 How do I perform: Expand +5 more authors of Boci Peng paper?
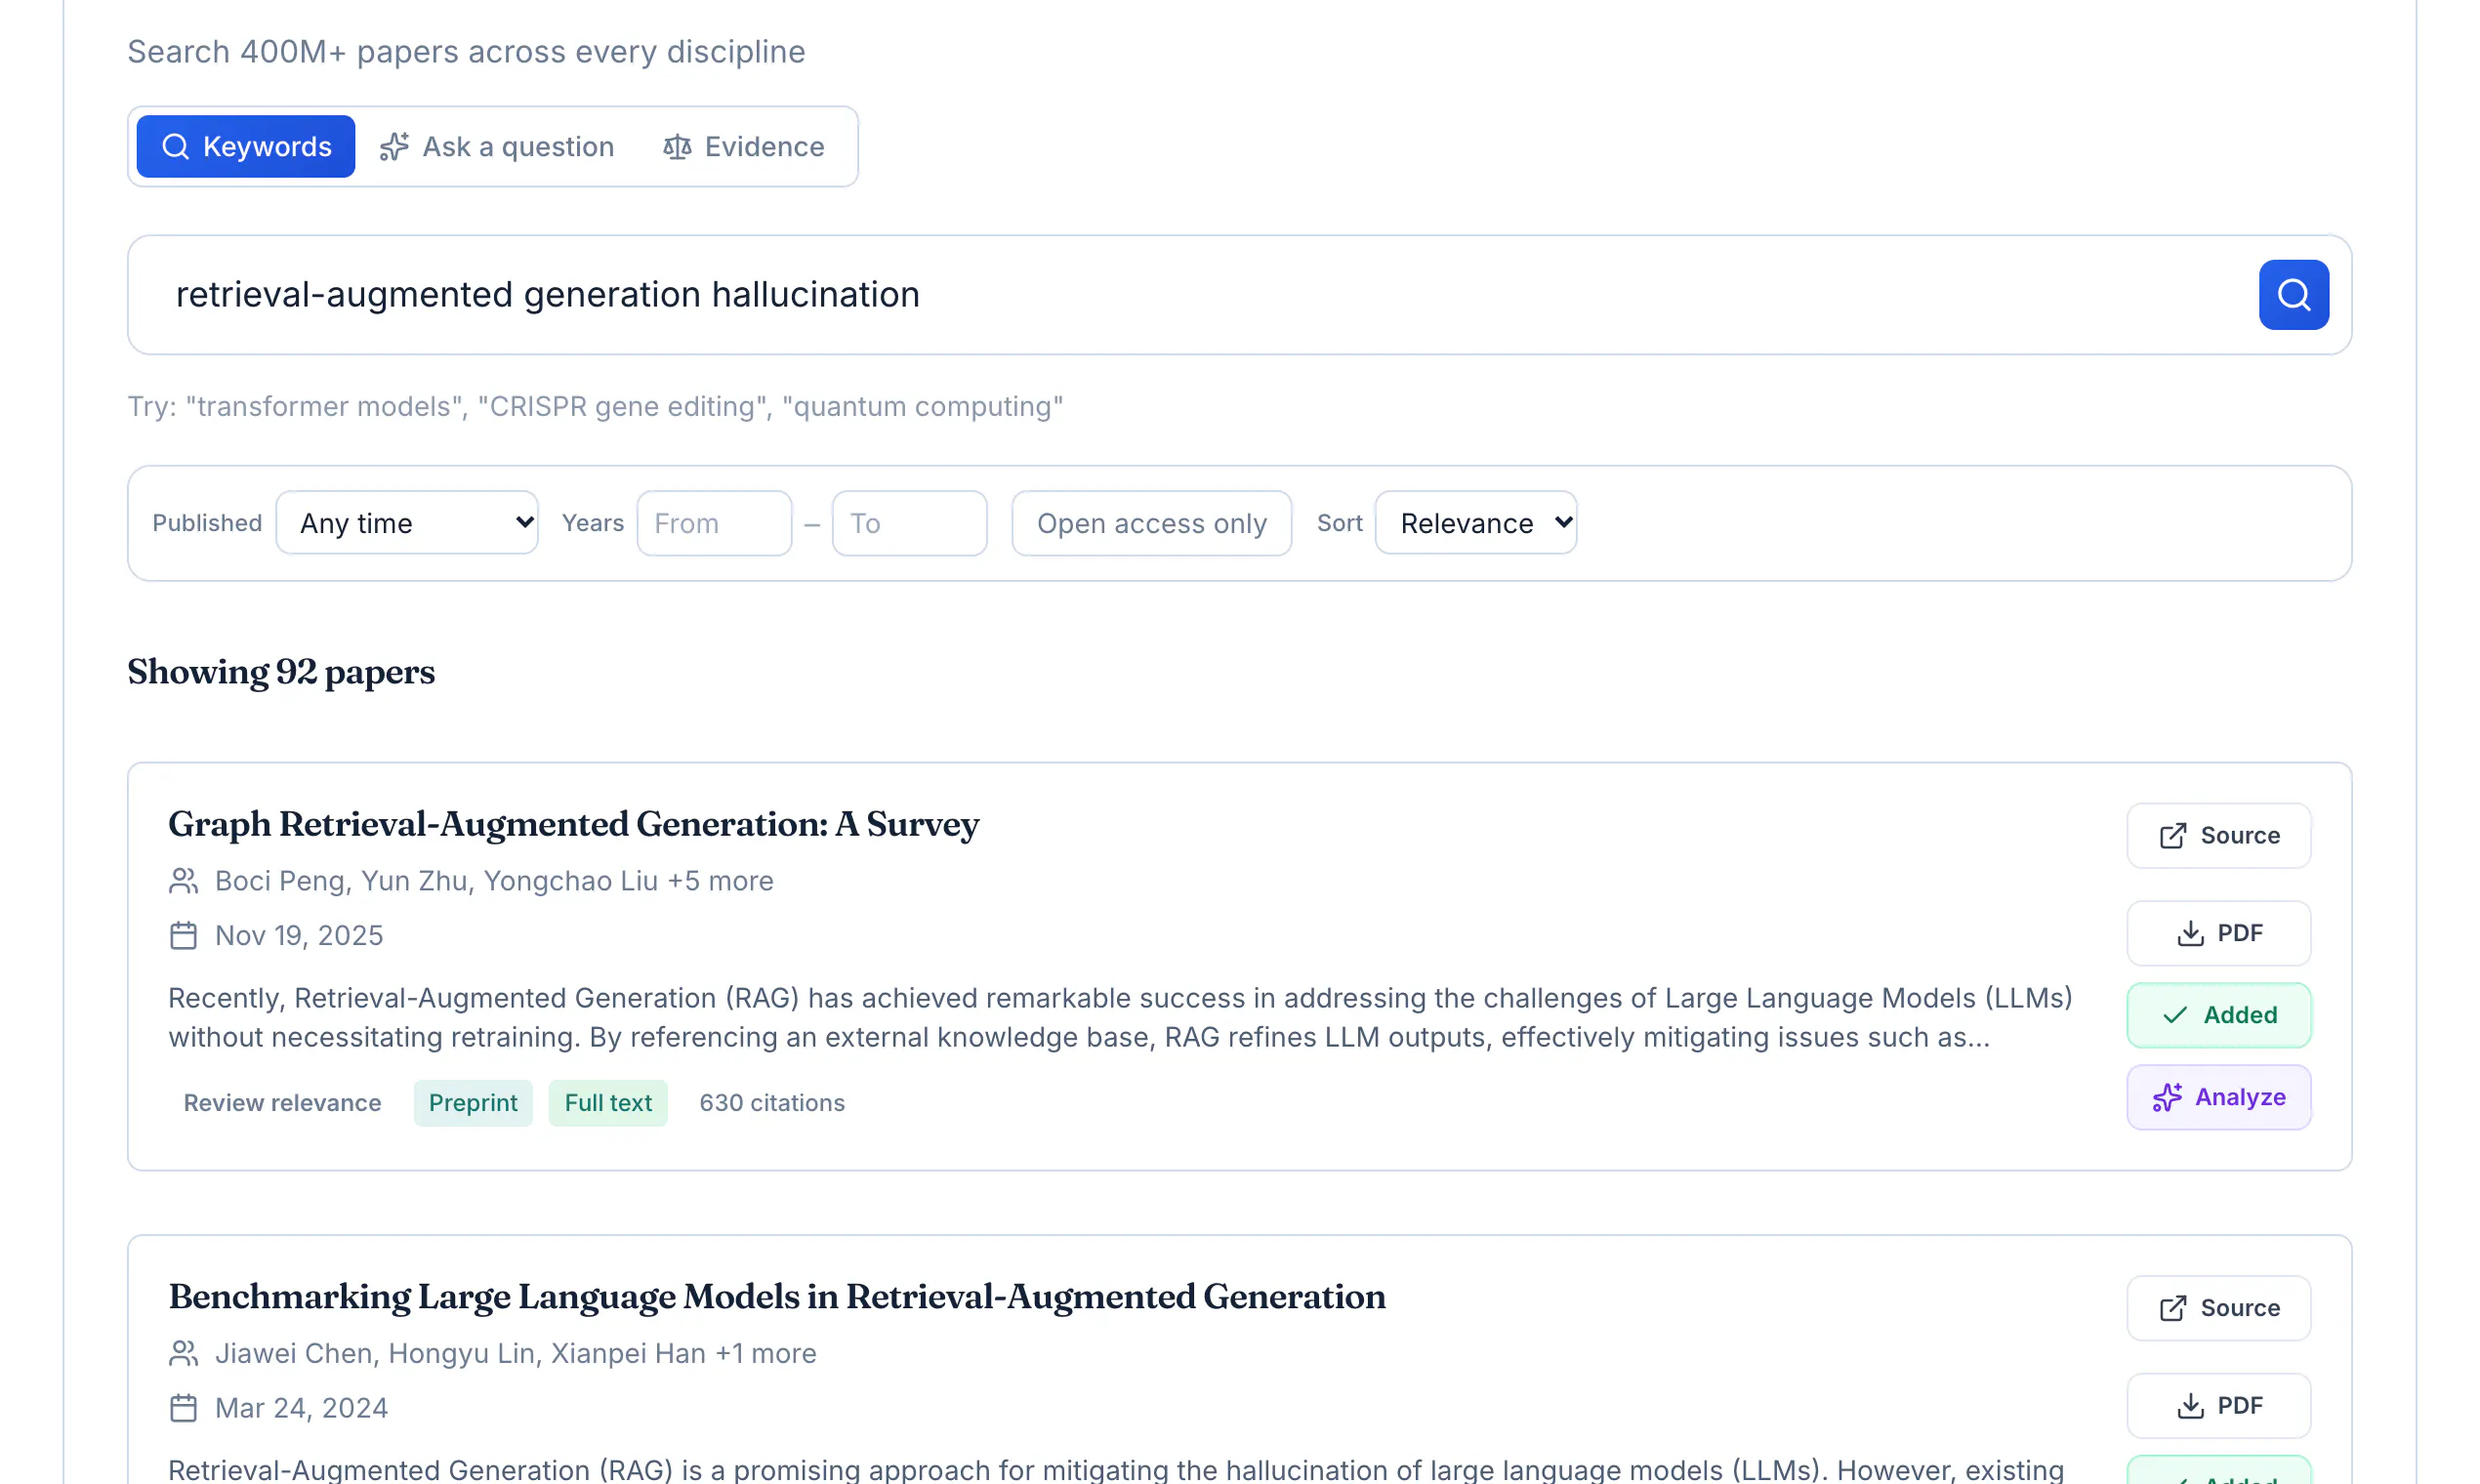coord(720,881)
